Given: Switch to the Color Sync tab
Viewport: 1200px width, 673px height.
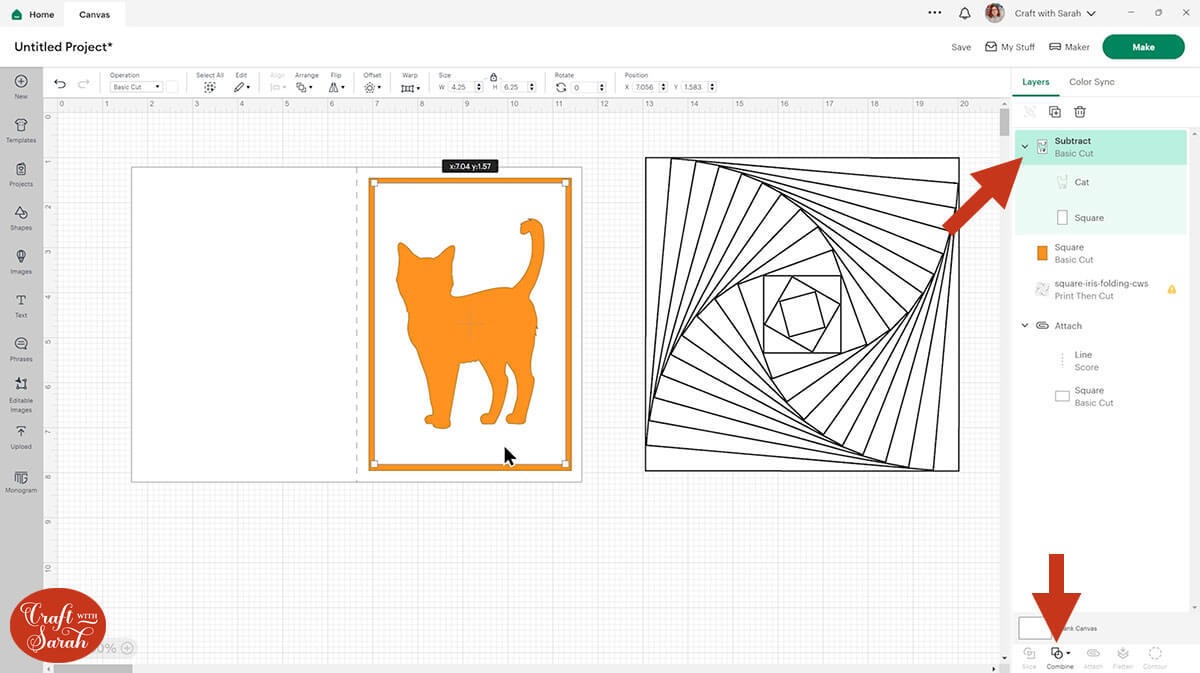Looking at the screenshot, I should [1091, 82].
